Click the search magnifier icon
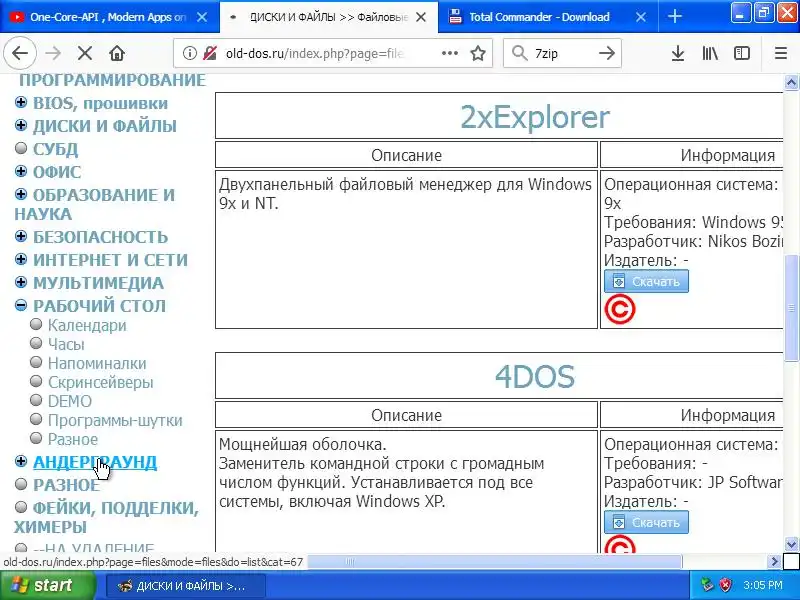The width and height of the screenshot is (800, 600). coord(519,53)
